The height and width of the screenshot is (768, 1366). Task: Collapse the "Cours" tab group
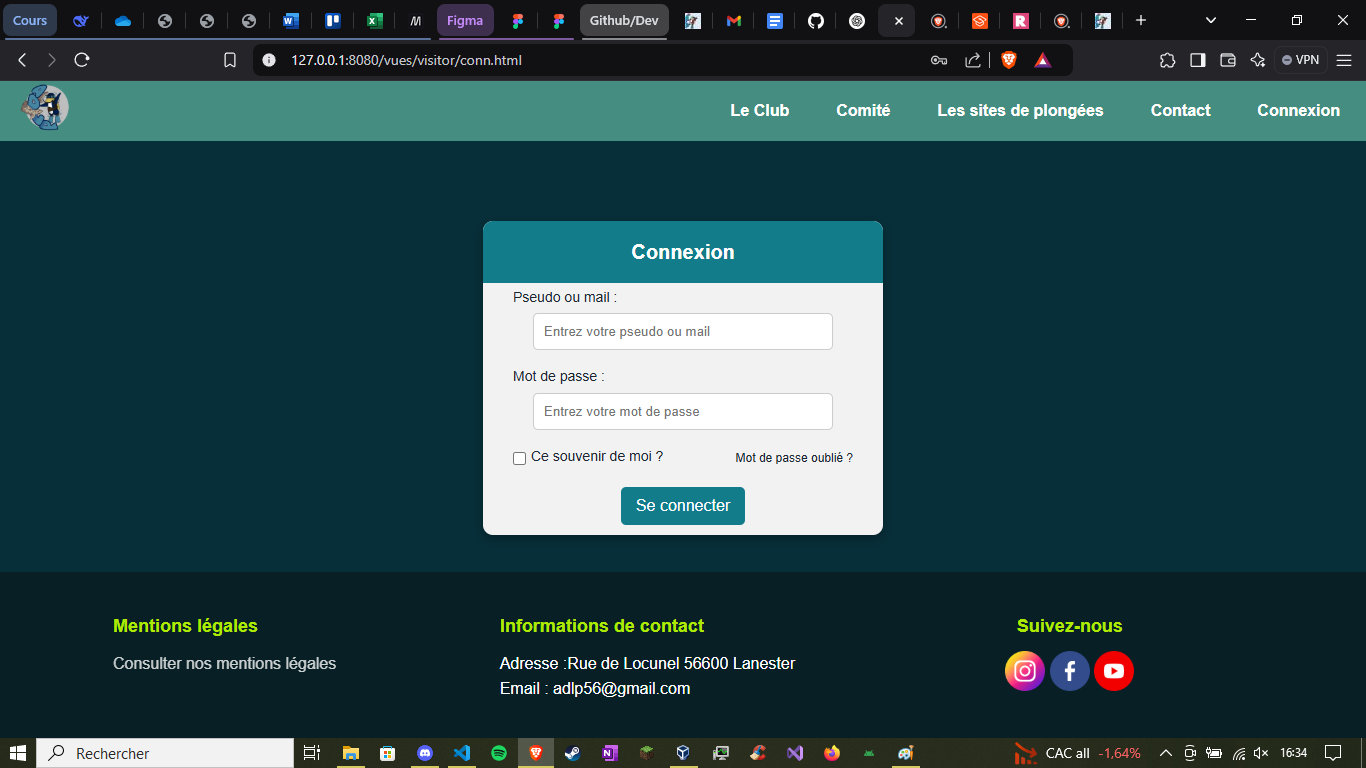30,20
